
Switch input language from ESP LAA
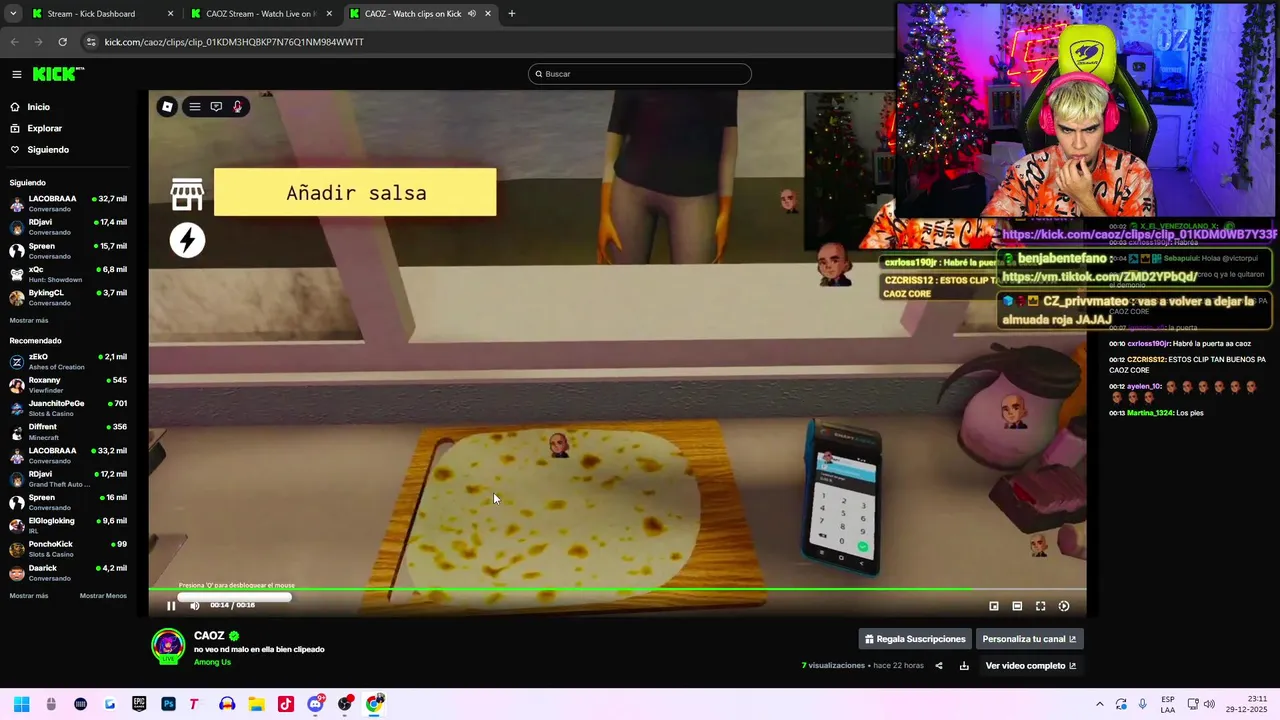(x=1168, y=704)
